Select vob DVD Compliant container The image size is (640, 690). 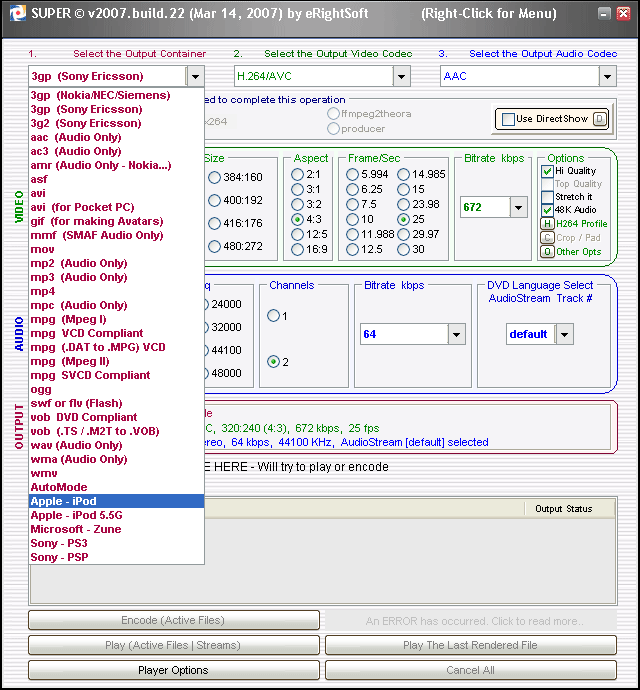117,417
